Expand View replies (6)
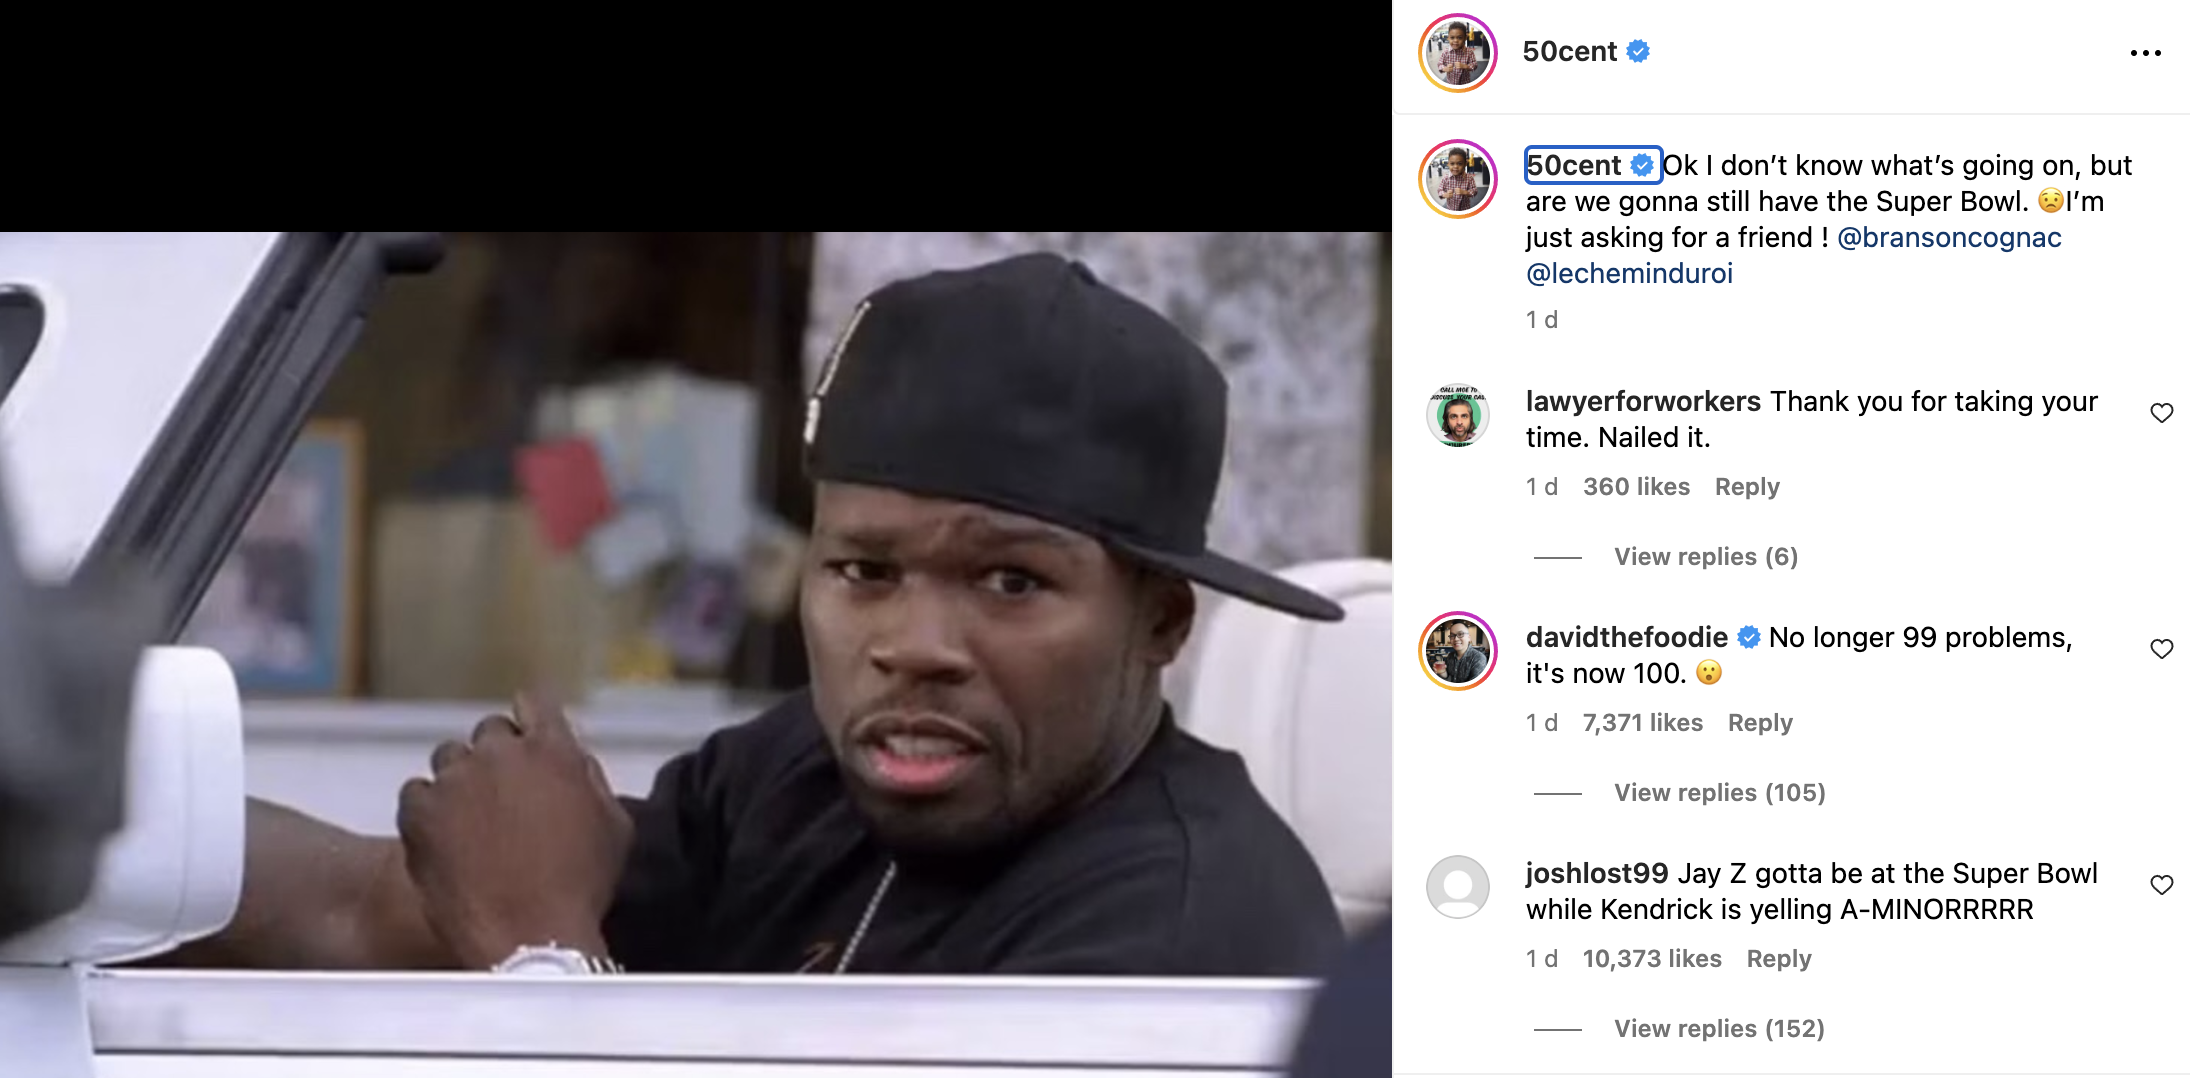 tap(1706, 557)
